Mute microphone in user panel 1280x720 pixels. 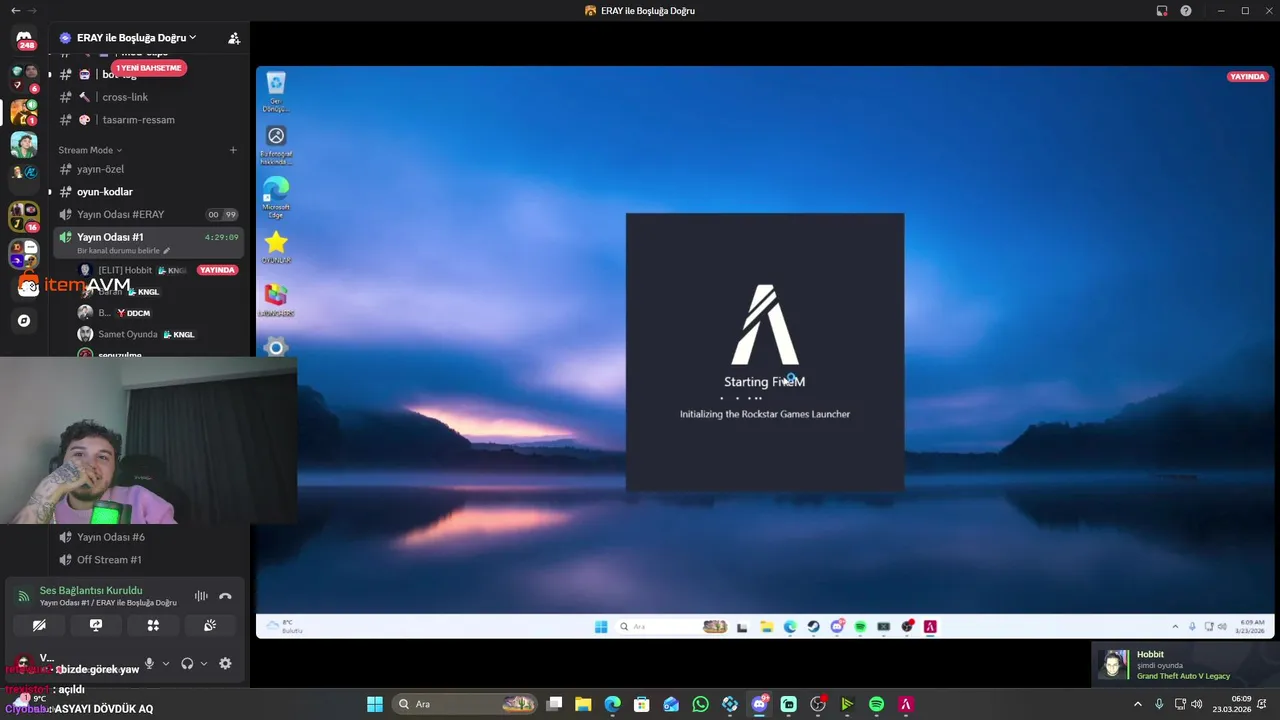pyautogui.click(x=149, y=663)
